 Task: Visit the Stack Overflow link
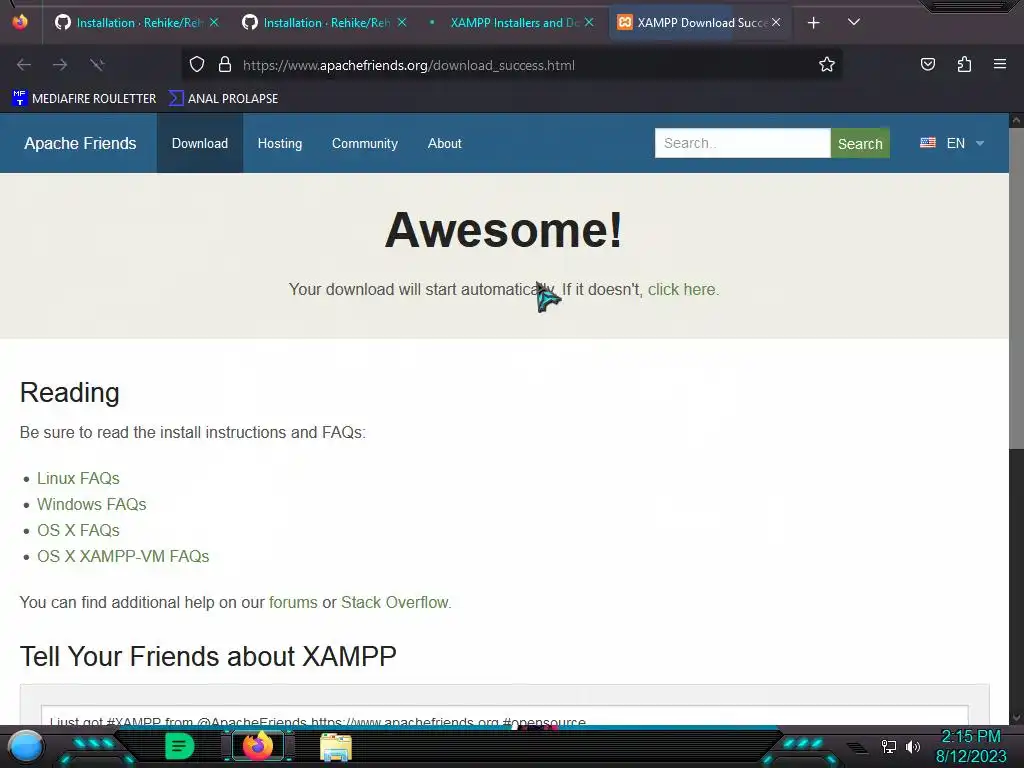(x=394, y=602)
